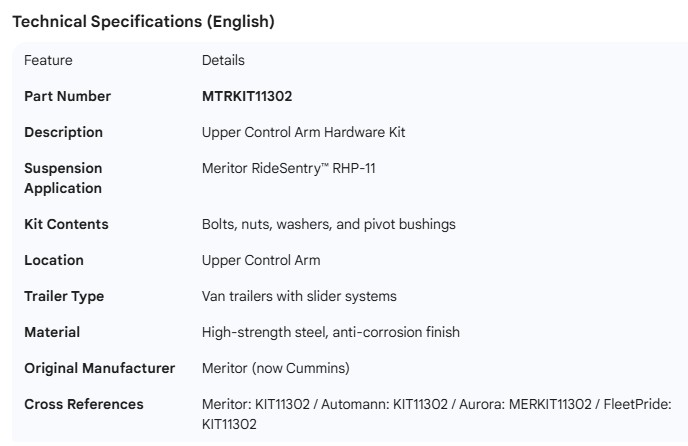Click the Upper Control Arm Hardware Kit text
This screenshot has width=688, height=446.
(303, 132)
